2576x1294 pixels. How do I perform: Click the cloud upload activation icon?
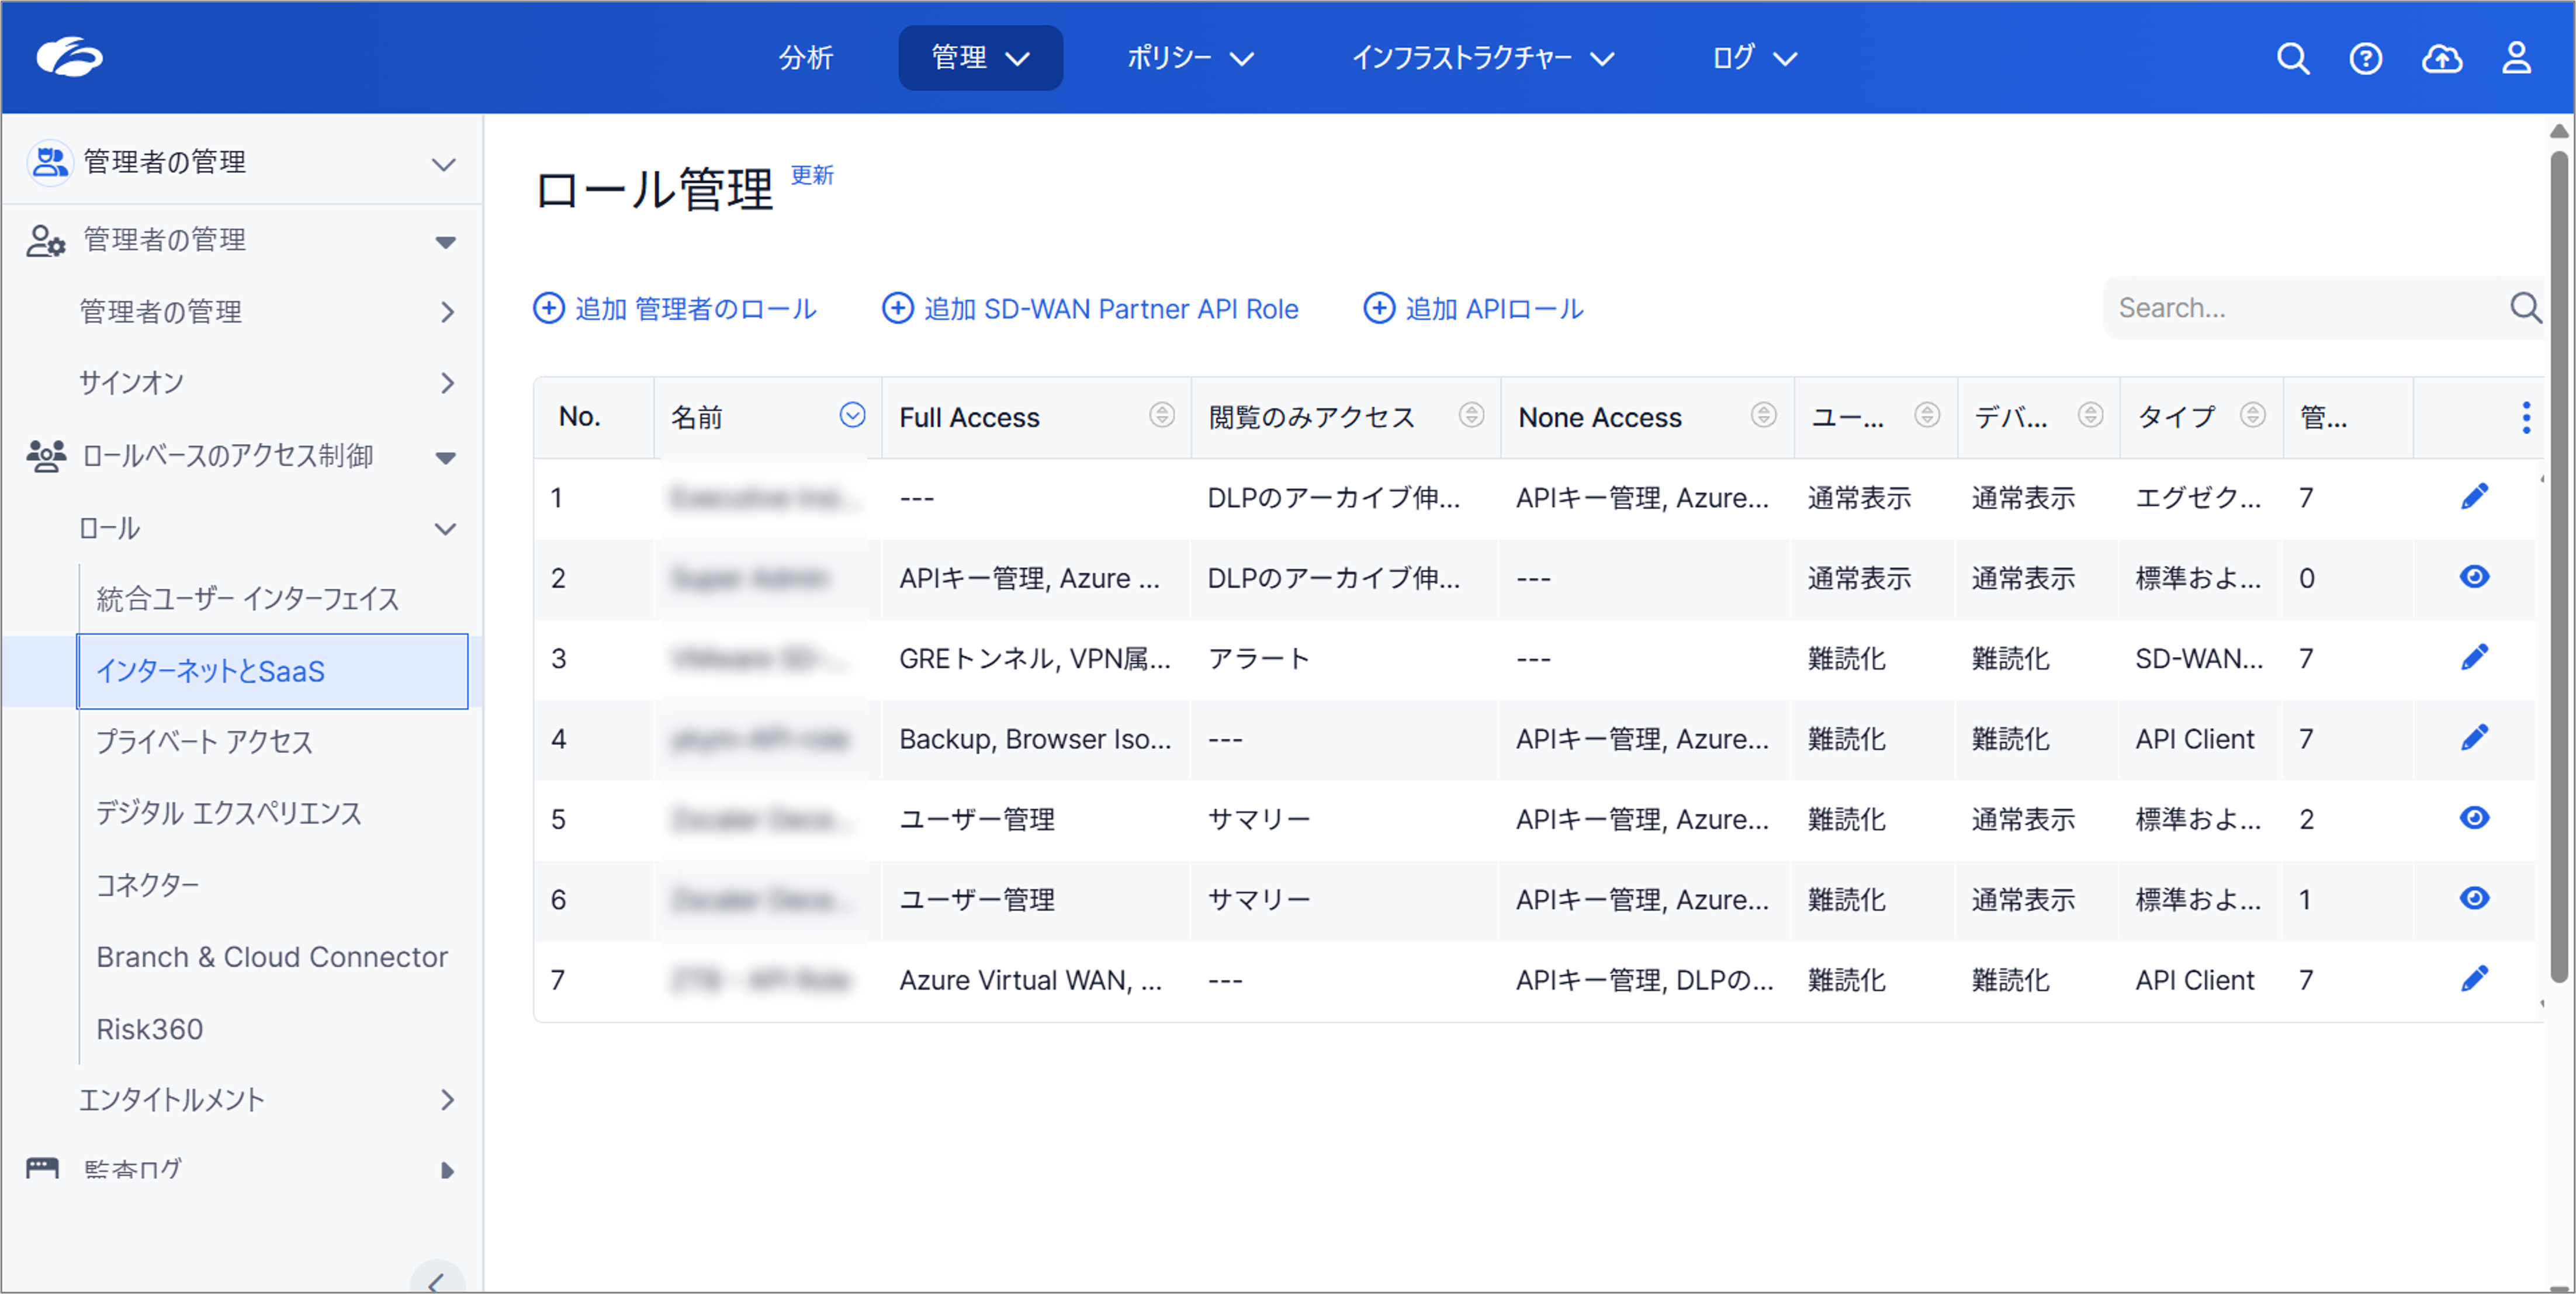coord(2441,58)
